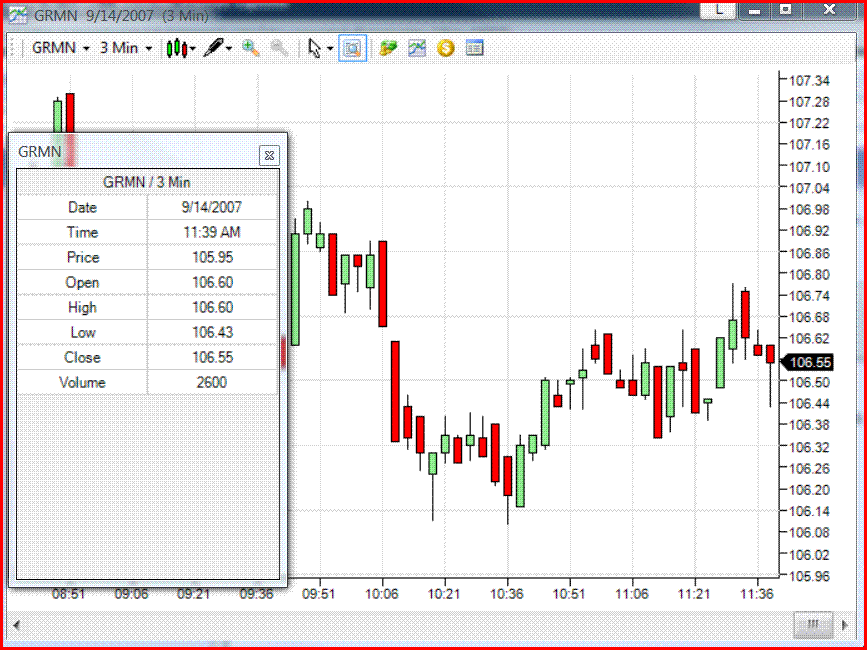The image size is (867, 650).
Task: Click the 08:51 time axis label
Action: pos(69,594)
